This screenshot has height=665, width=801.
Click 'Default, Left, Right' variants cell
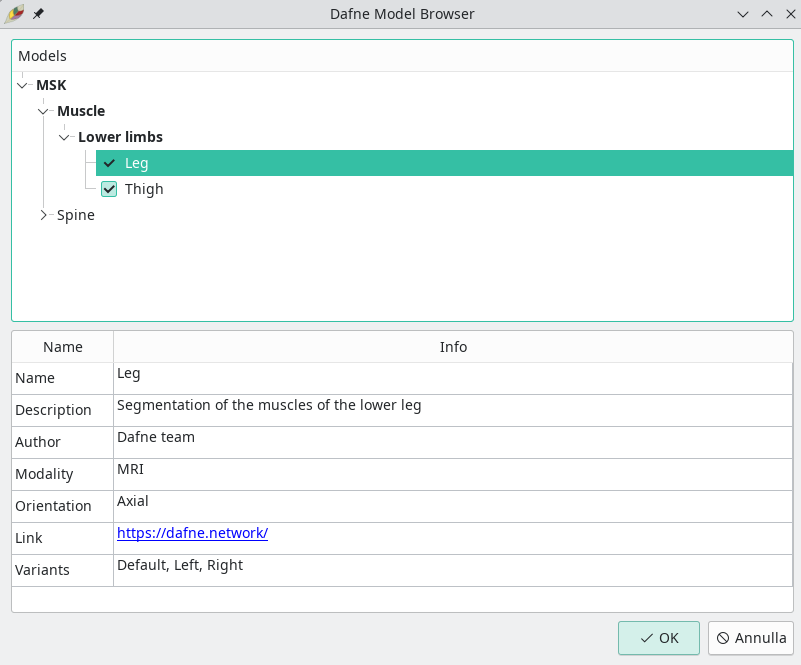[453, 570]
